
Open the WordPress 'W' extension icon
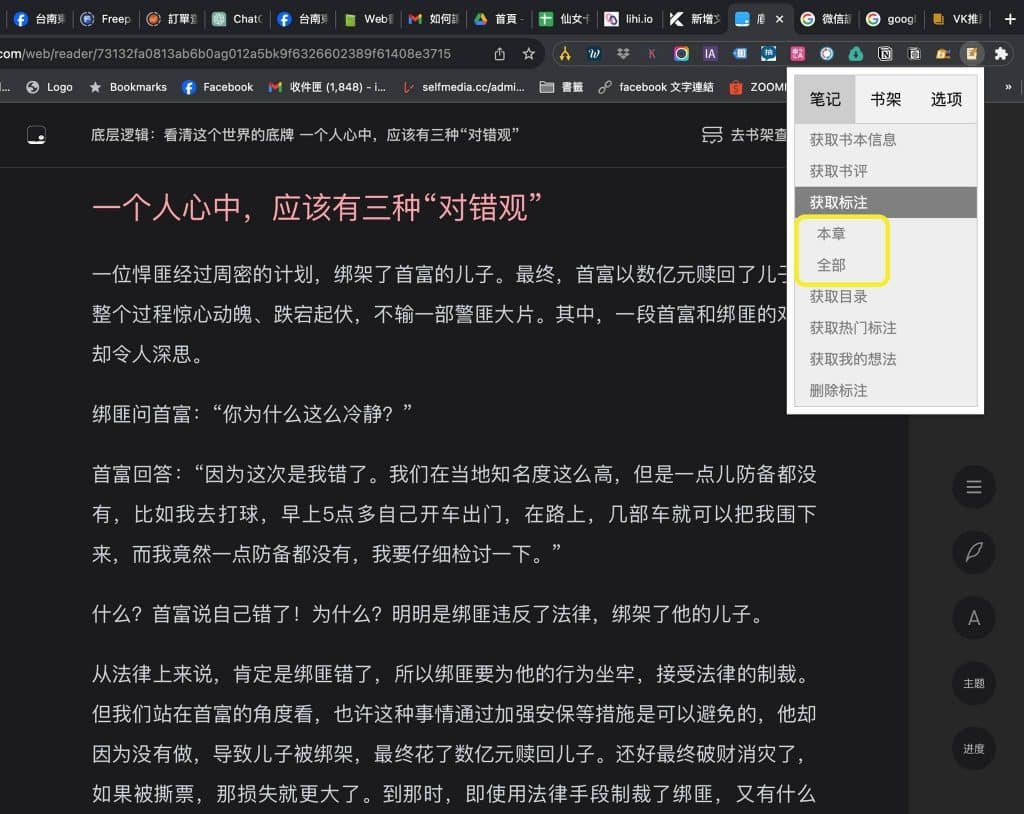594,54
